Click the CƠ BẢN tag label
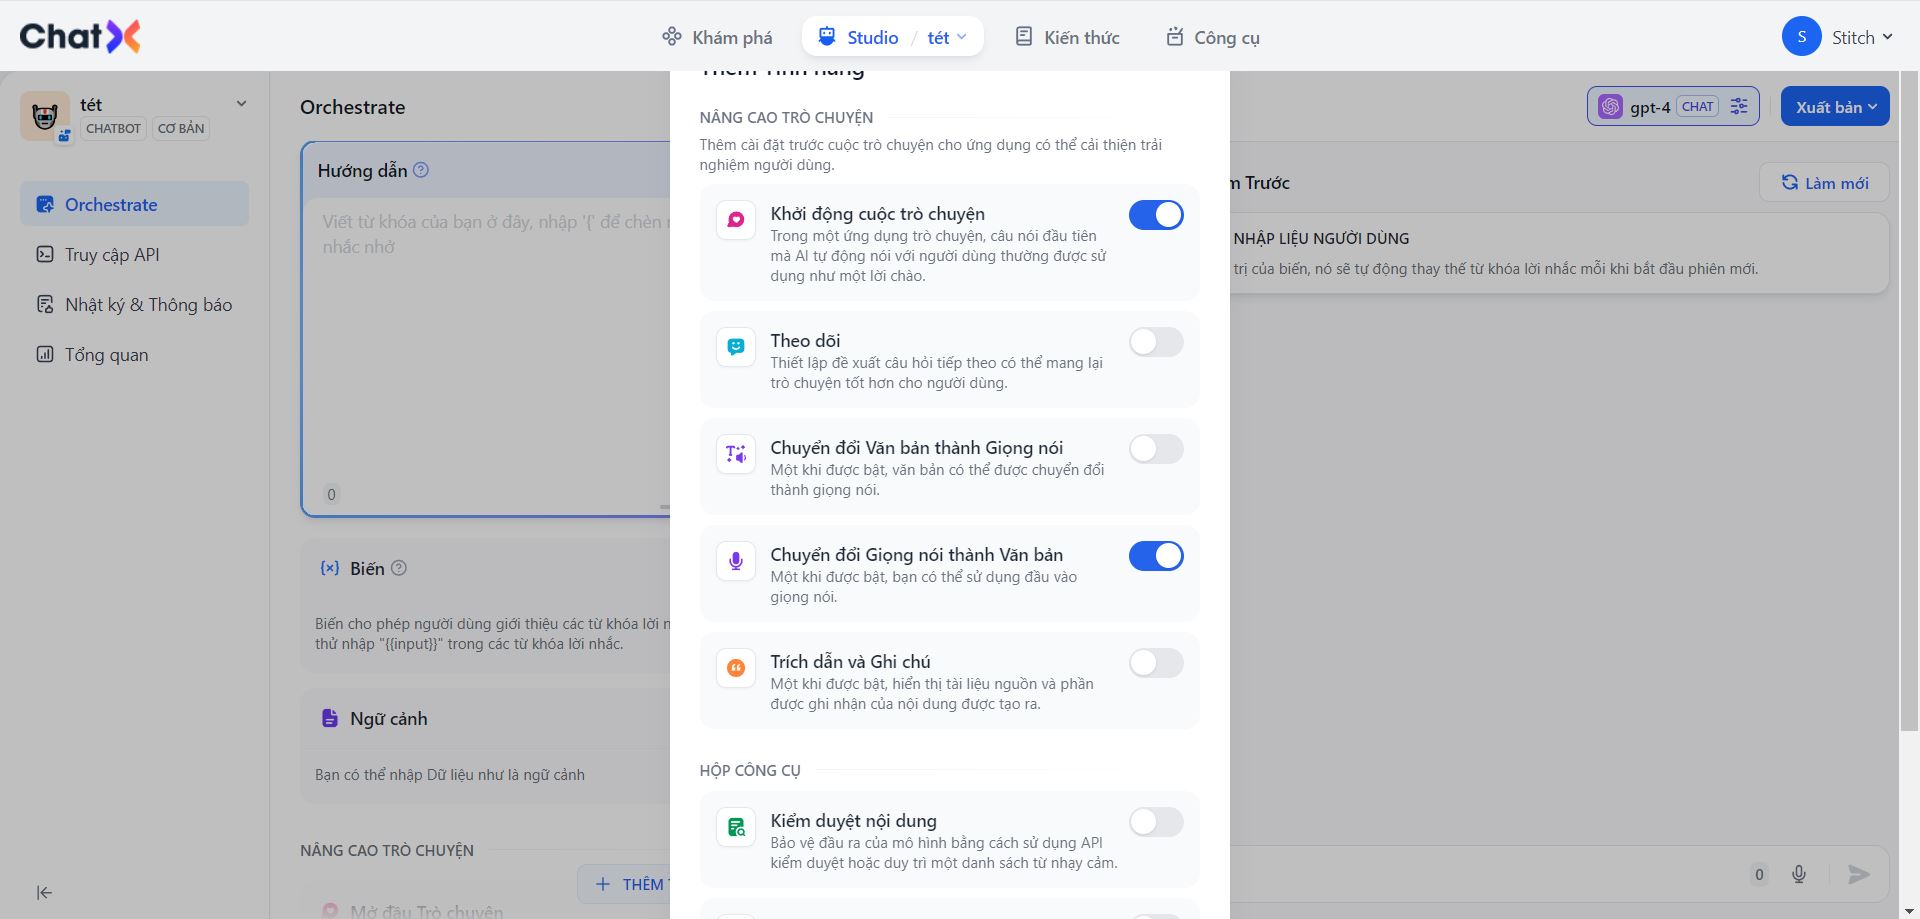The width and height of the screenshot is (1920, 919). 181,128
